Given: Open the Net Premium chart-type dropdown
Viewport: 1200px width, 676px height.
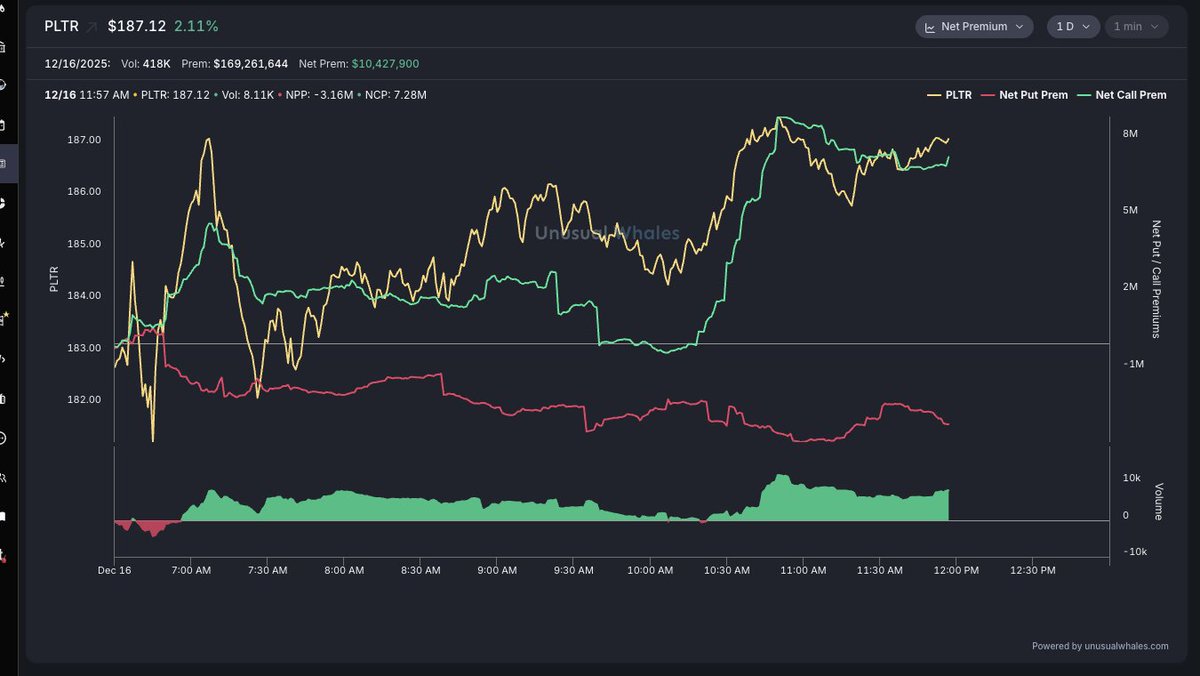Looking at the screenshot, I should 974,26.
